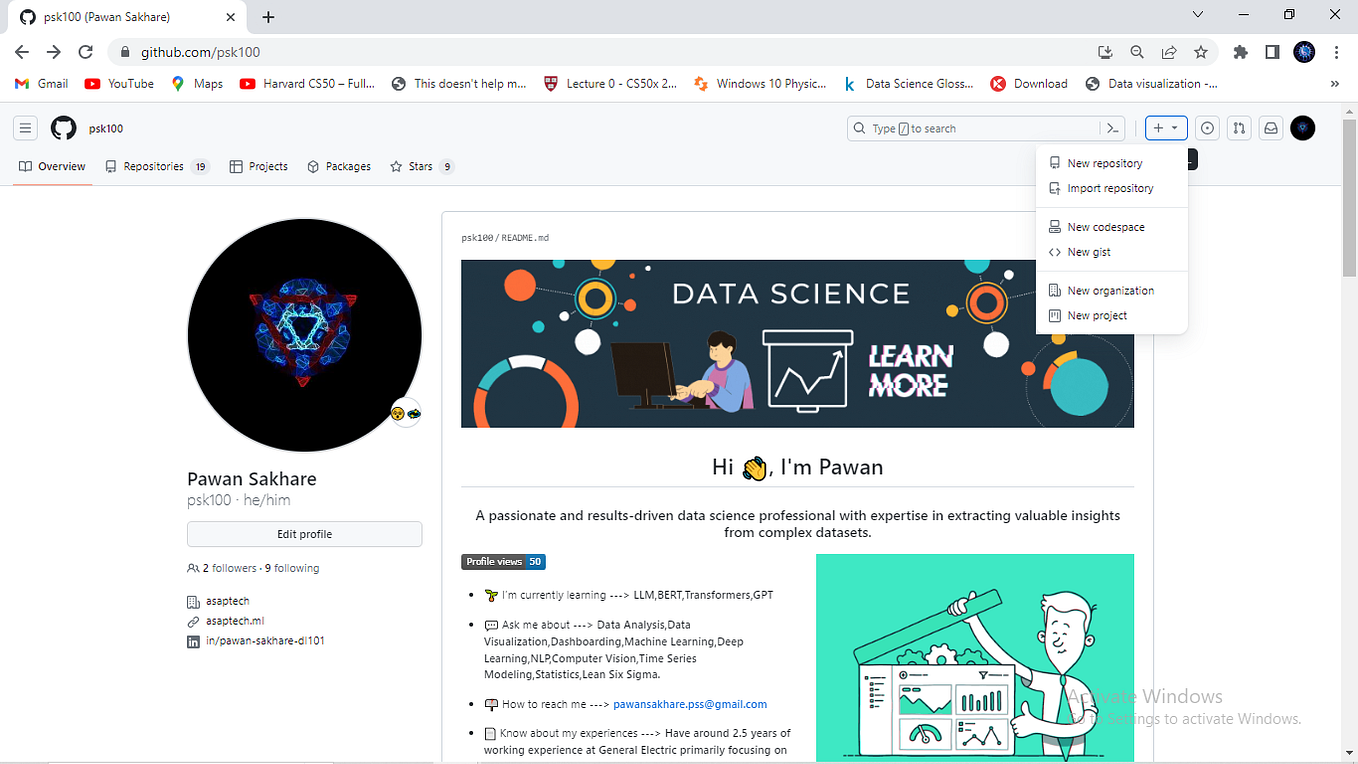Click the organization icon next to asaptech
This screenshot has height=764, width=1358.
pyautogui.click(x=193, y=601)
